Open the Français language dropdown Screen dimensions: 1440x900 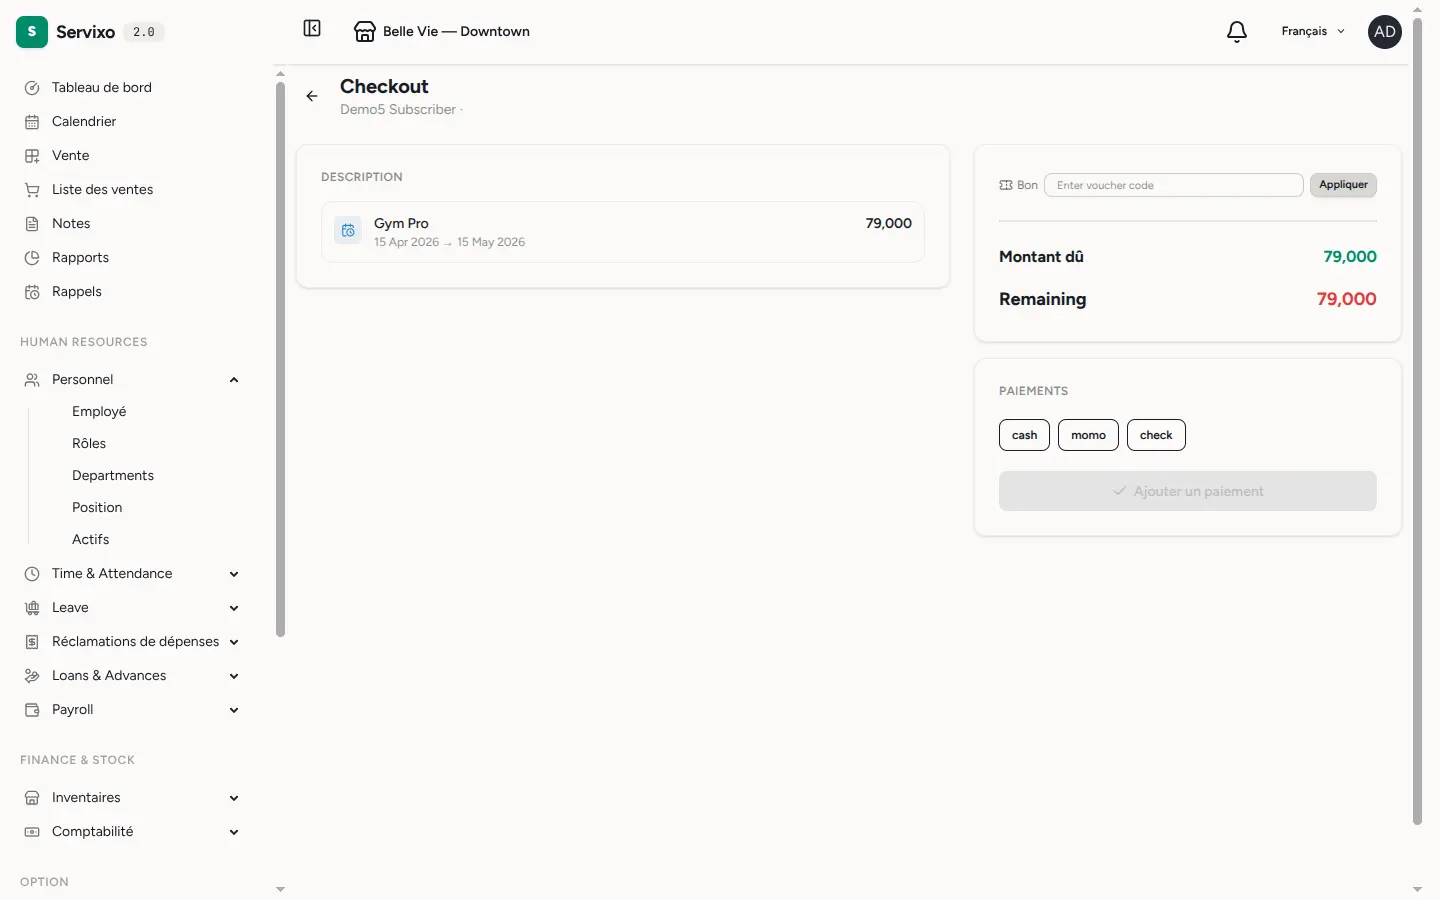(1313, 32)
